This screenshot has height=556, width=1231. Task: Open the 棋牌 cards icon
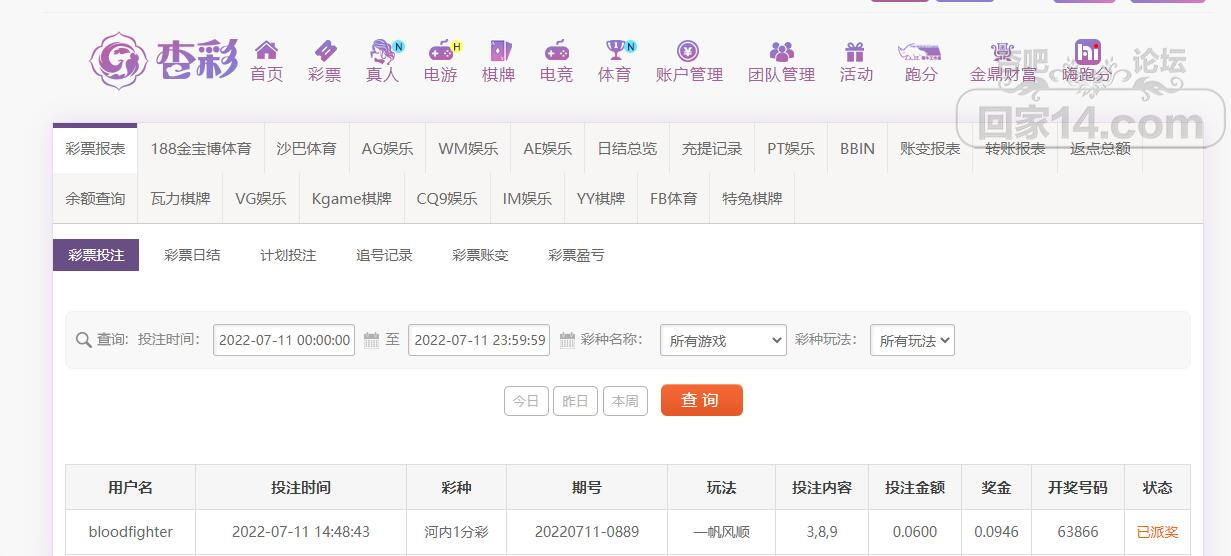tap(498, 50)
